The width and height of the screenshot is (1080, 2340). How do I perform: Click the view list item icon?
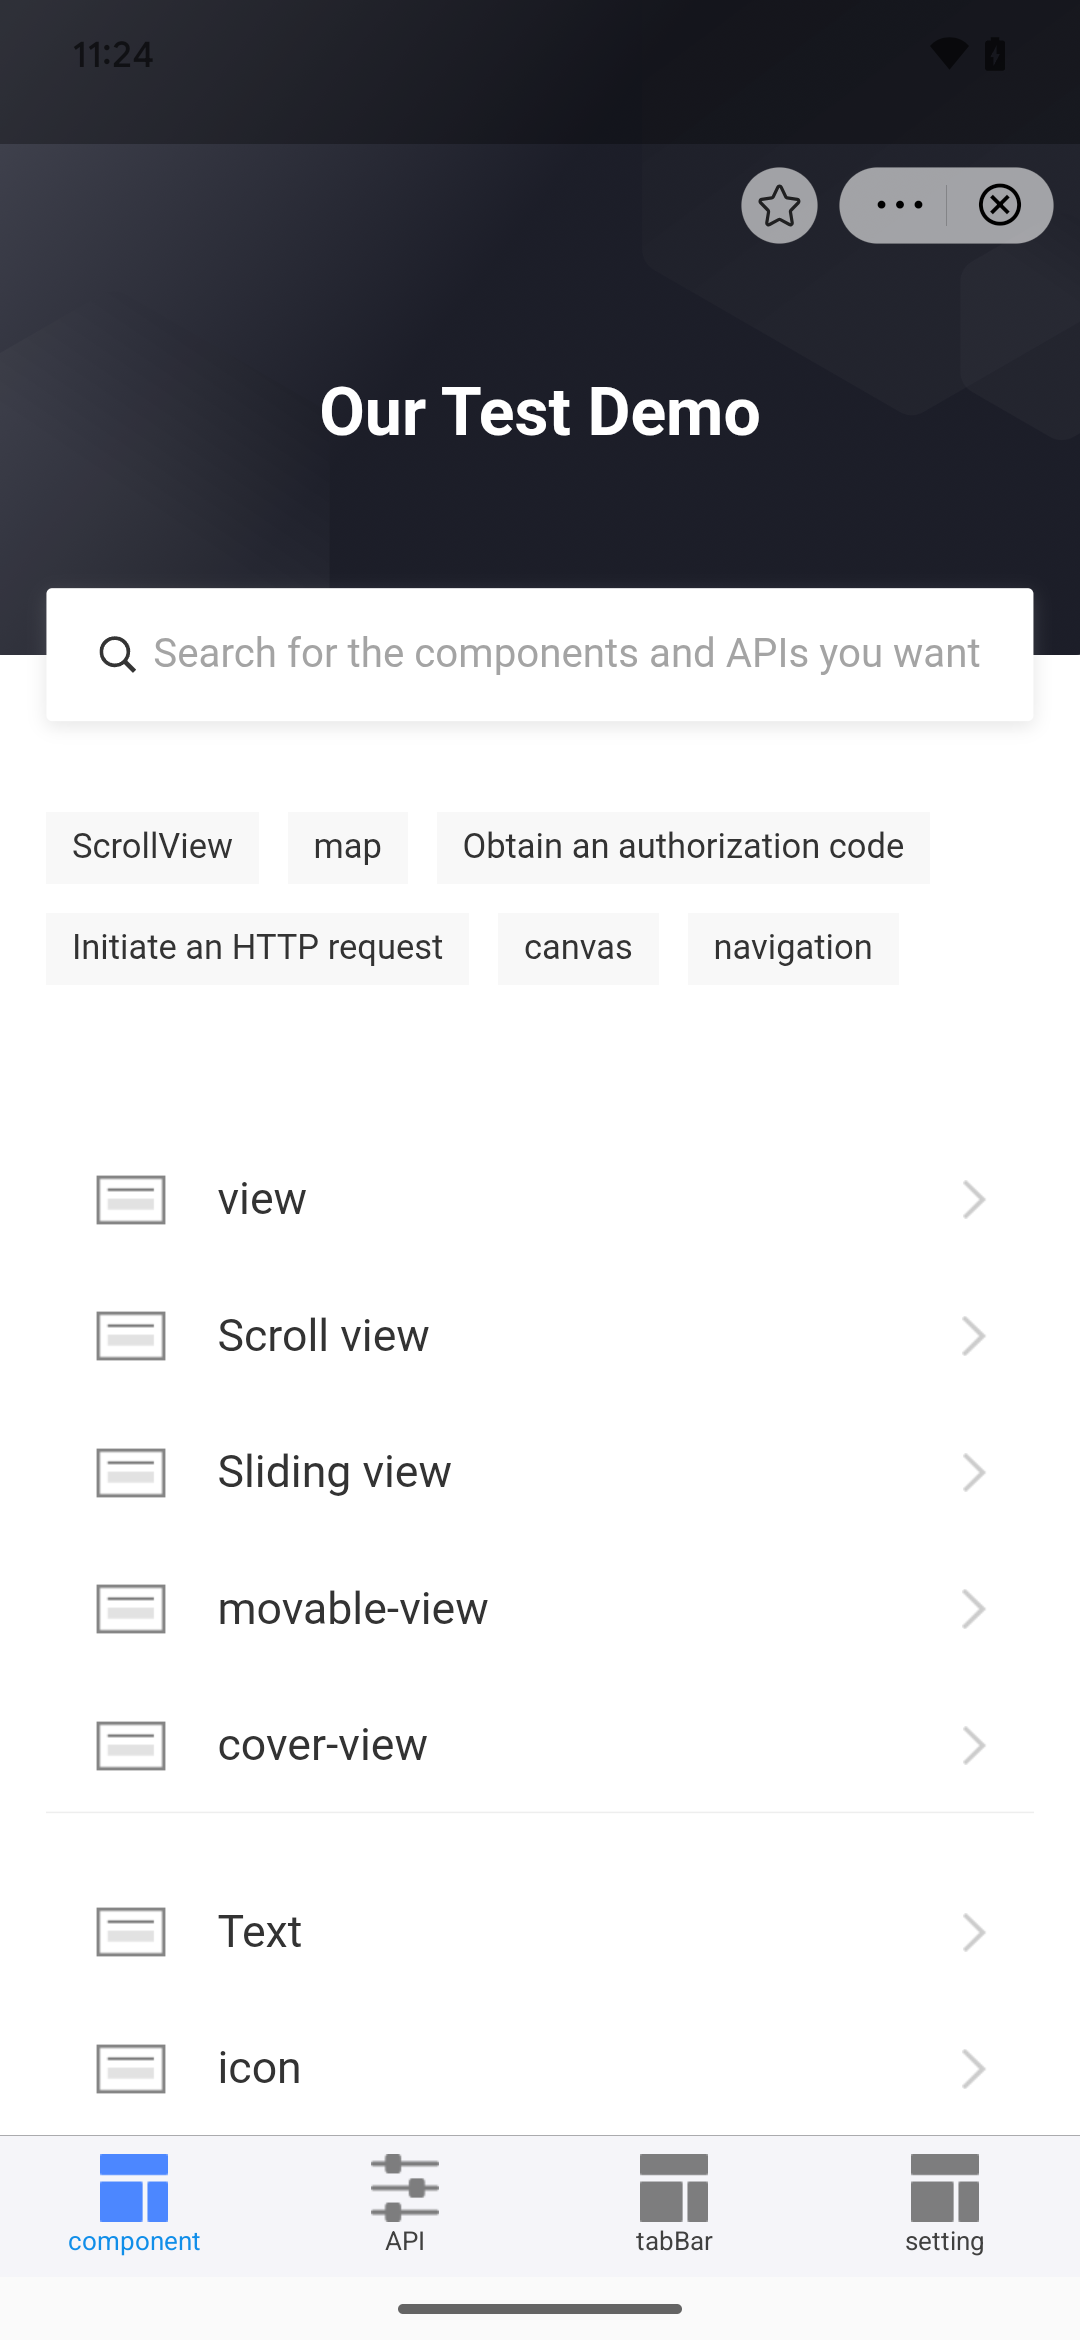[x=131, y=1199]
